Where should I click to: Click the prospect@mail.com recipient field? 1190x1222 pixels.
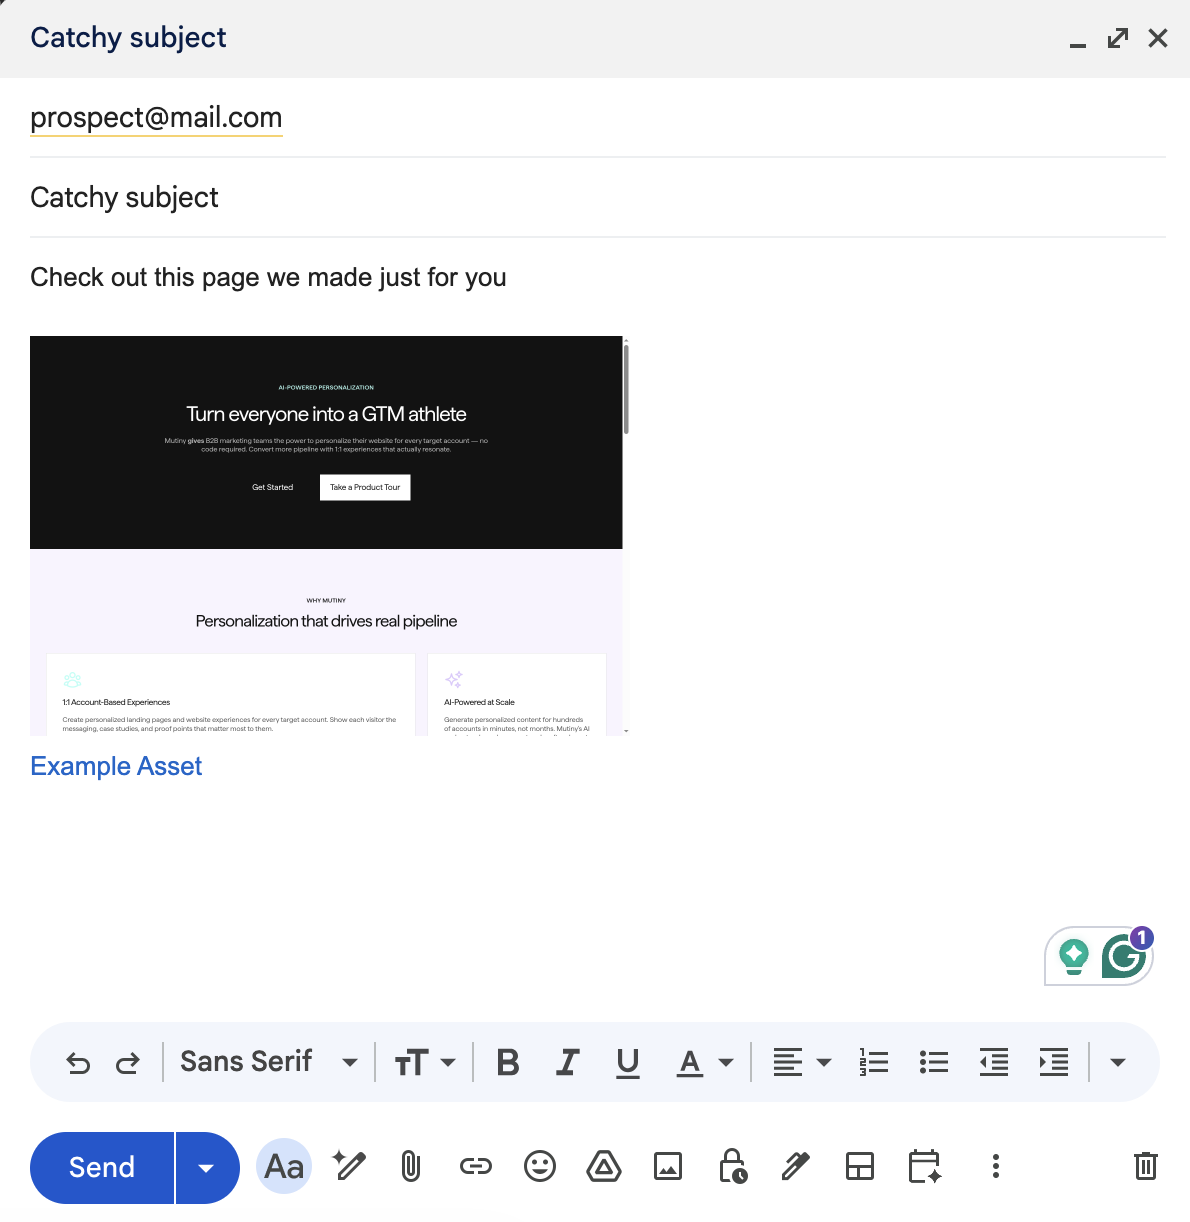click(598, 117)
